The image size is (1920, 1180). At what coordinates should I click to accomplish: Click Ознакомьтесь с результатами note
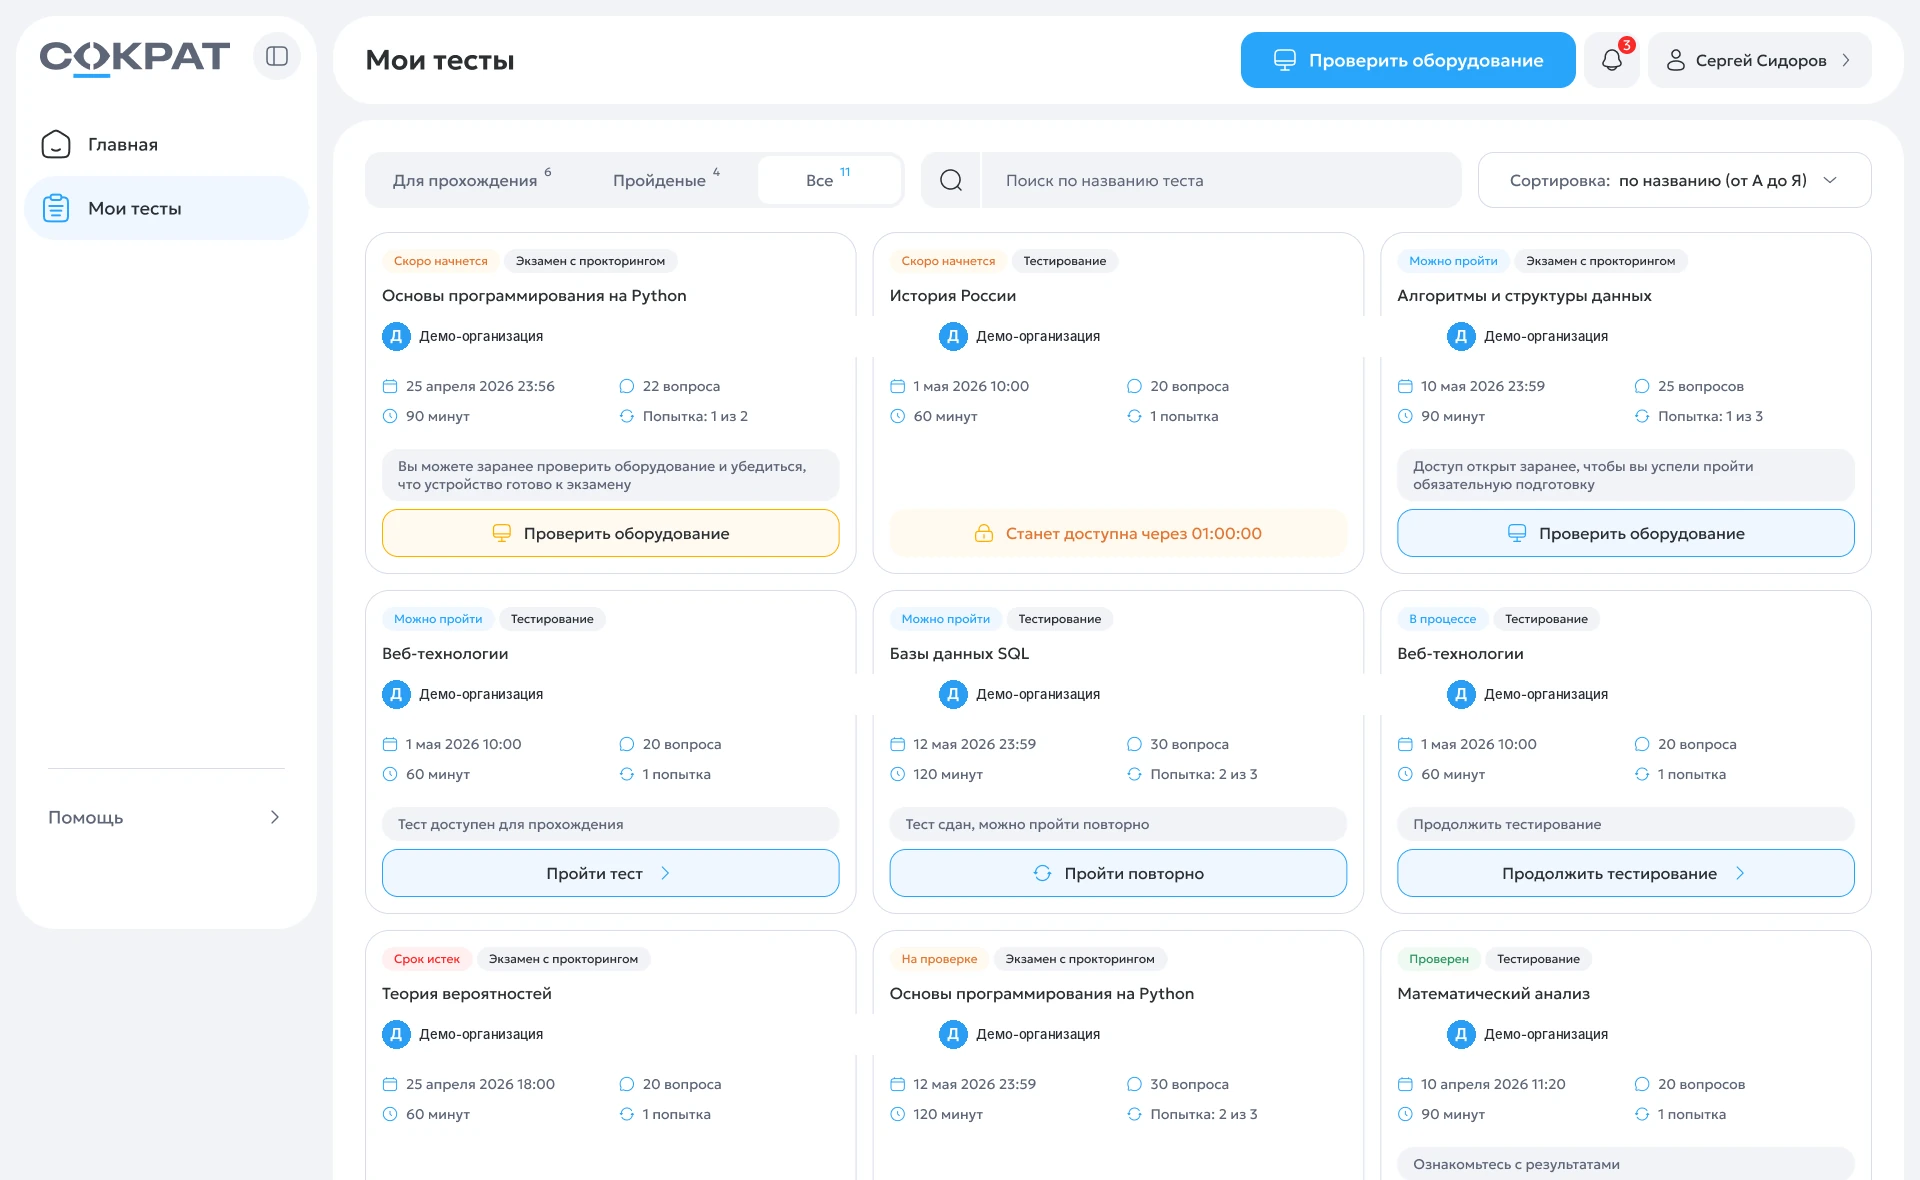click(1626, 1163)
